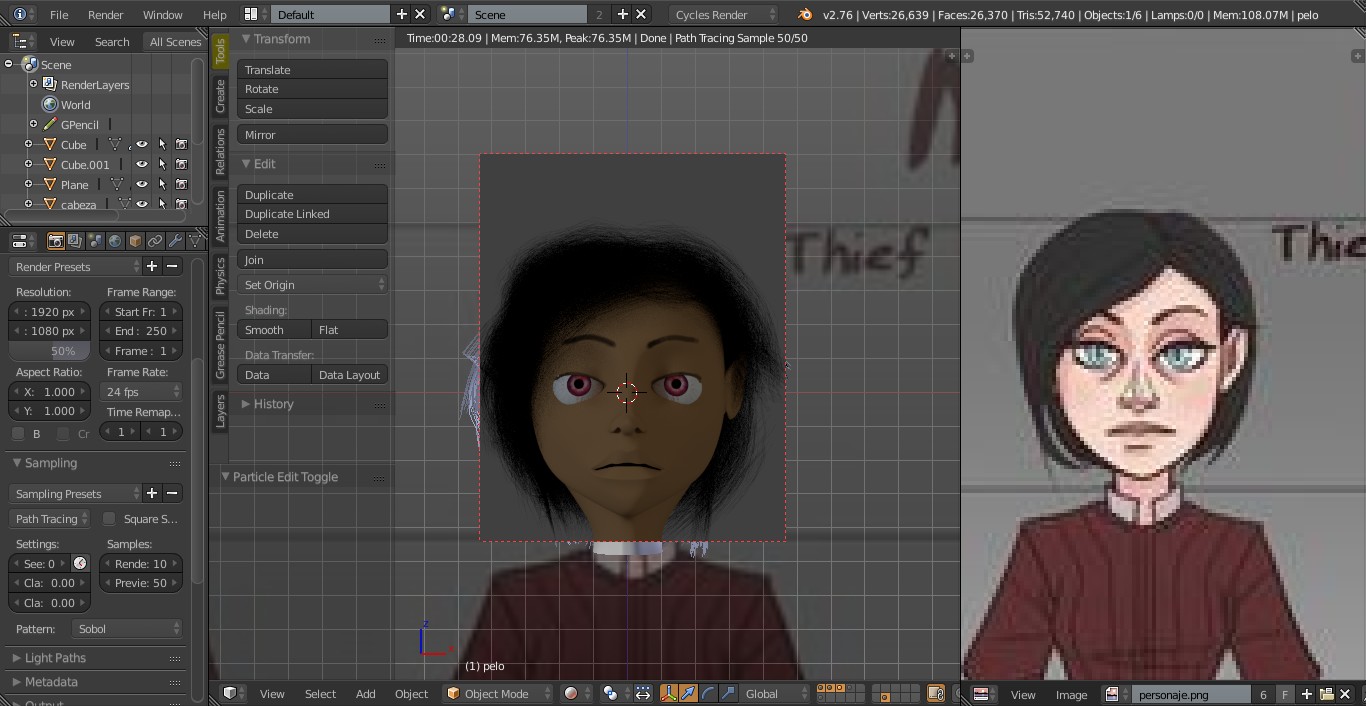Viewport: 1366px width, 706px height.
Task: Expand the Cube.001 tree item
Action: tap(29, 164)
